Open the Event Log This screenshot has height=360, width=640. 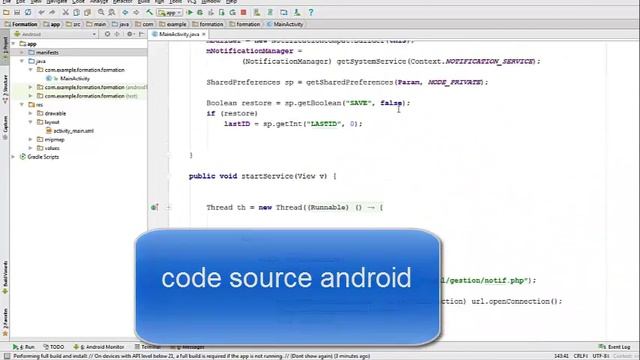(615, 347)
